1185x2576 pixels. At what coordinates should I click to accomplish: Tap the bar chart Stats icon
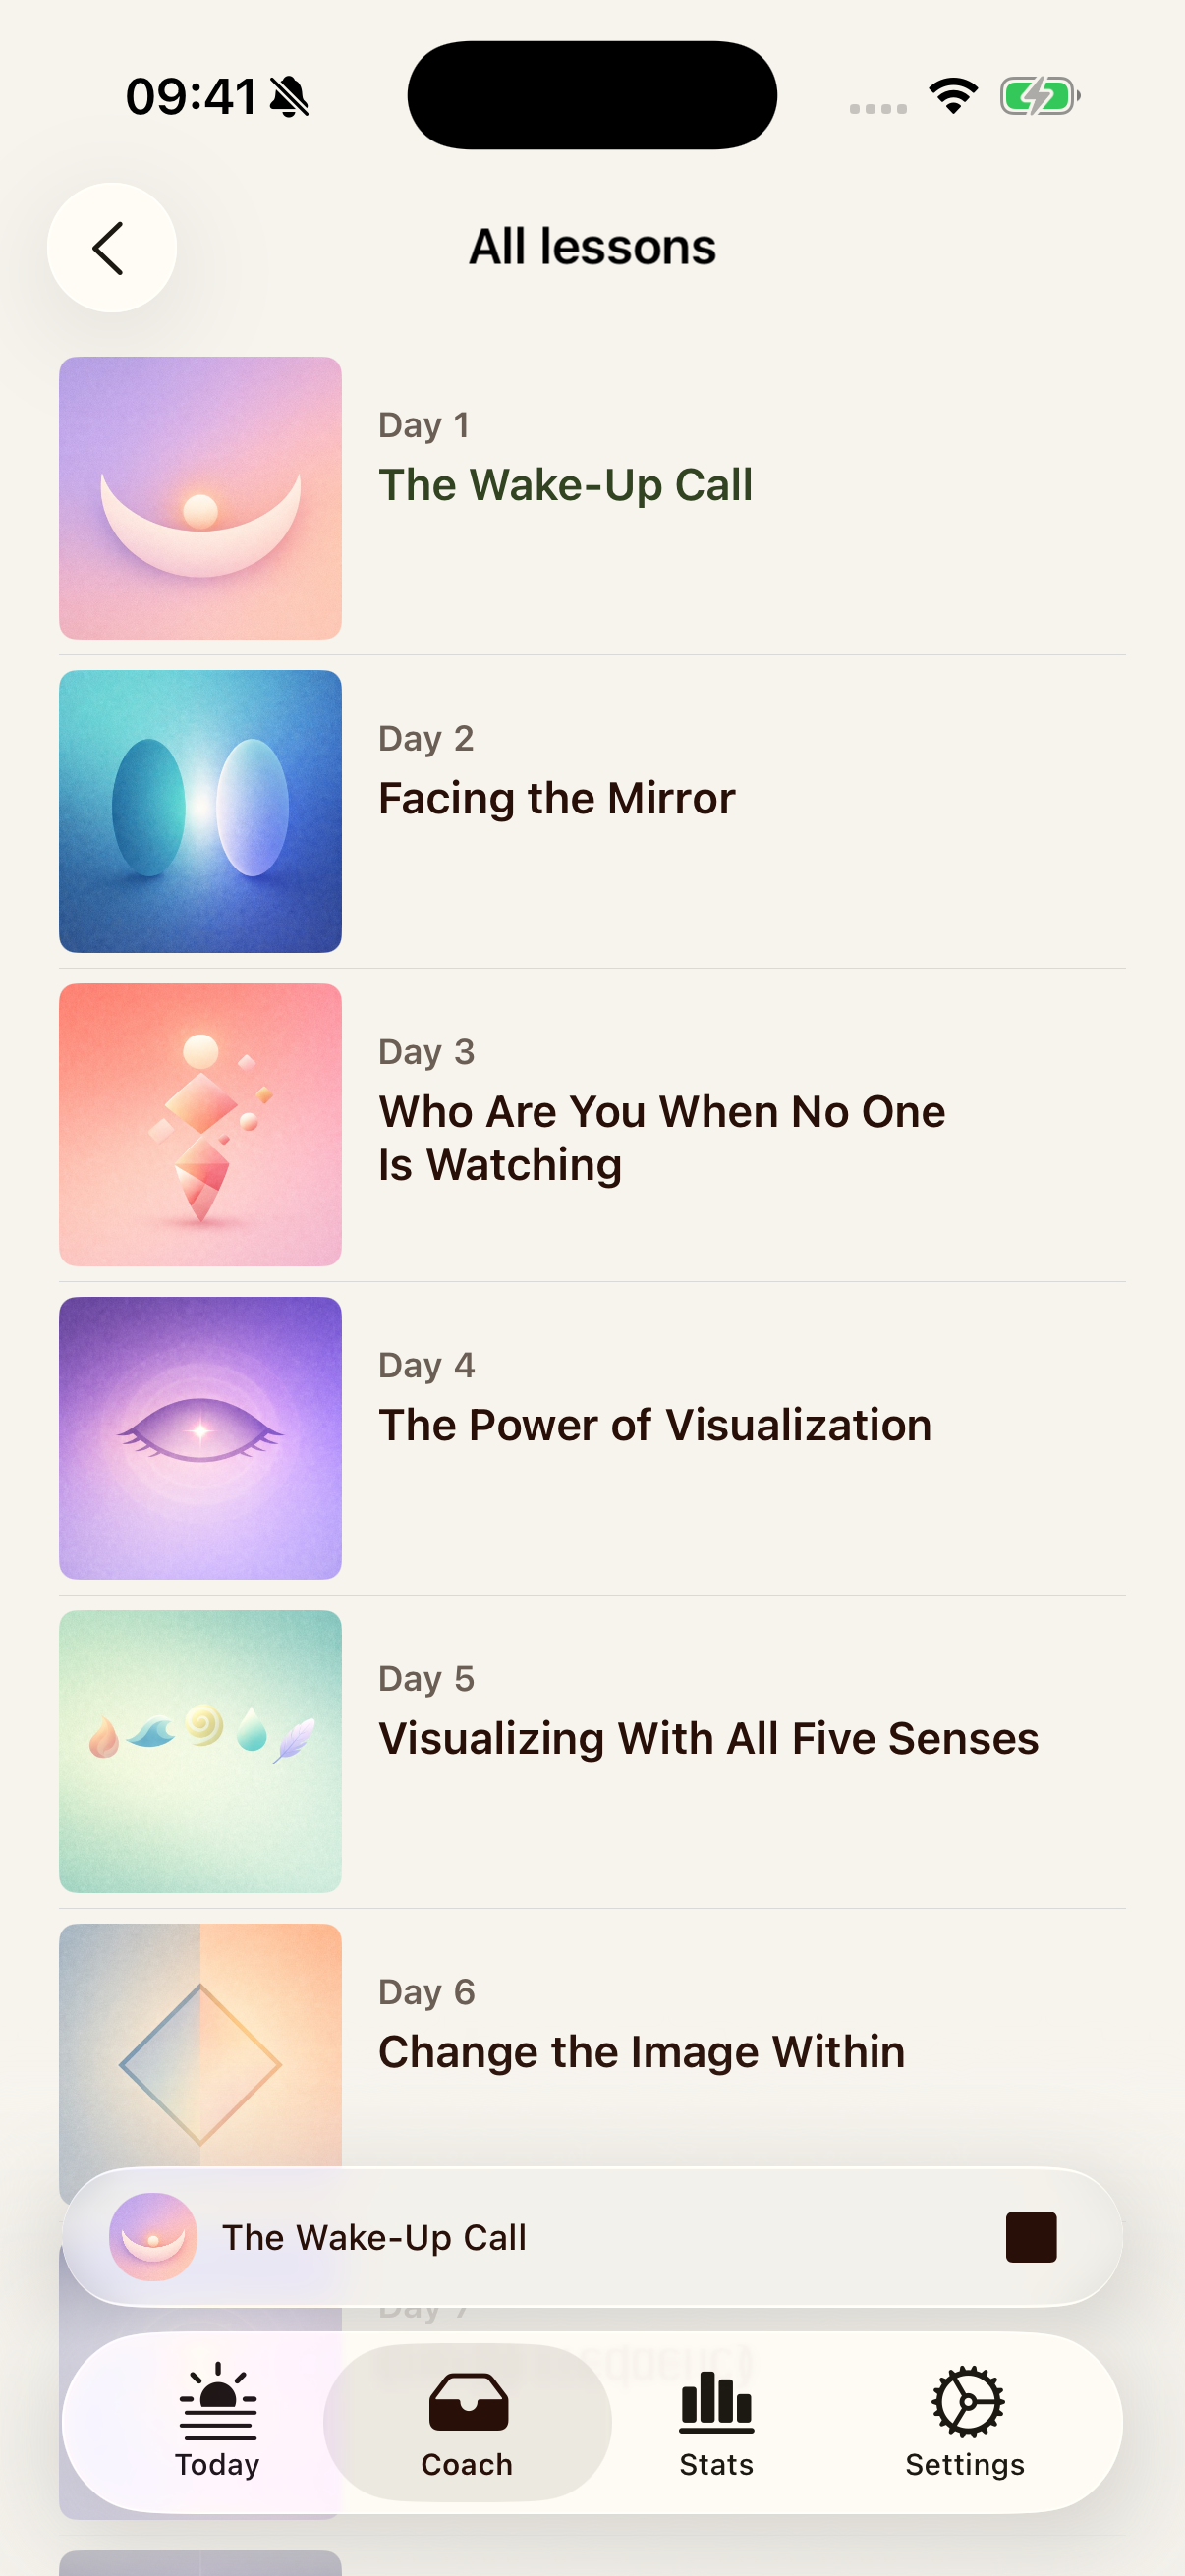pos(716,2400)
